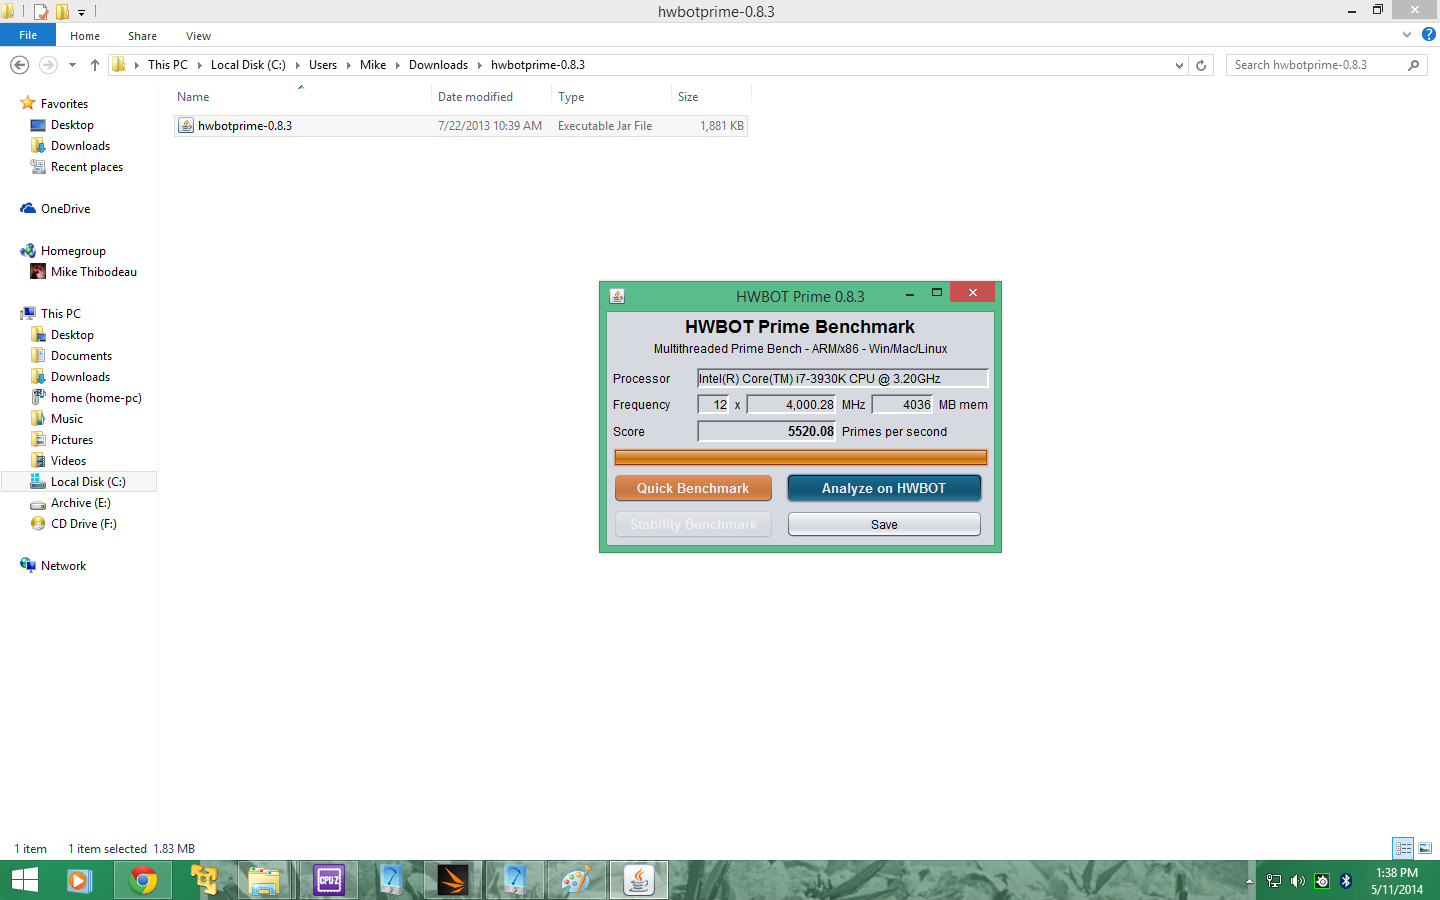Click 'Mike' in the address breadcrumb

coord(373,65)
